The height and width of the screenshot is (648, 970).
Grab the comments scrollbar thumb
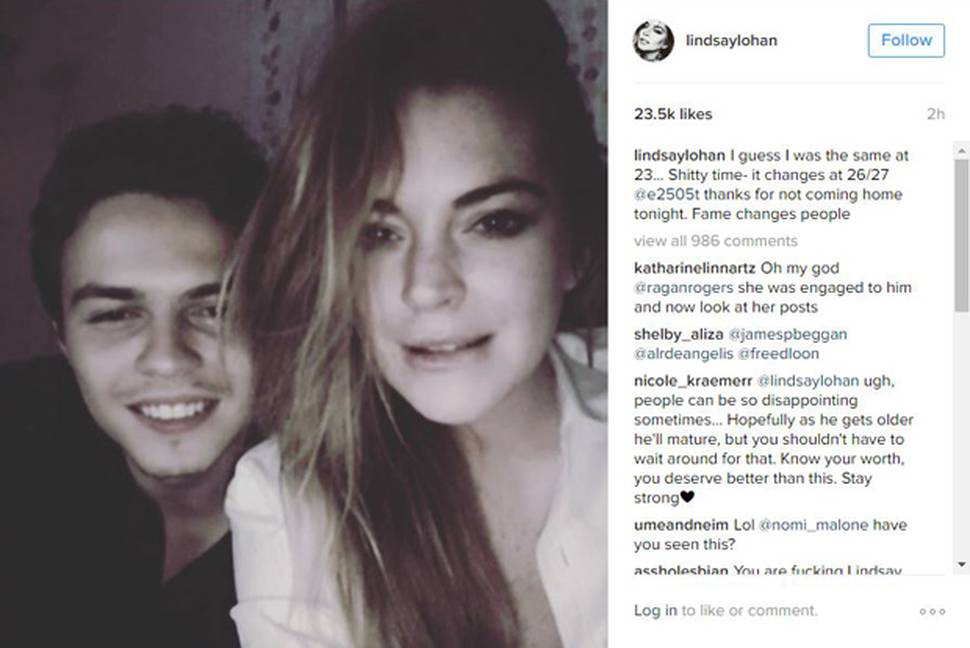coord(961,235)
